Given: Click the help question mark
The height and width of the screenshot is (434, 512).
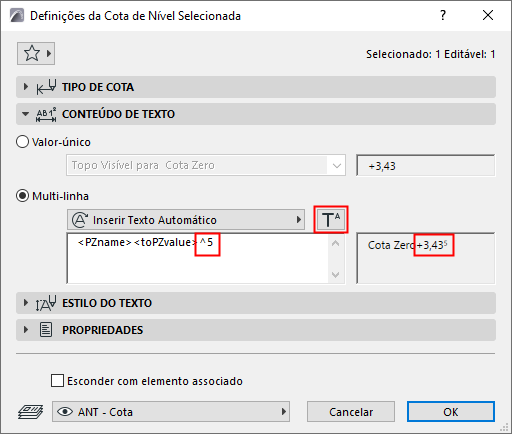Looking at the screenshot, I should point(443,15).
